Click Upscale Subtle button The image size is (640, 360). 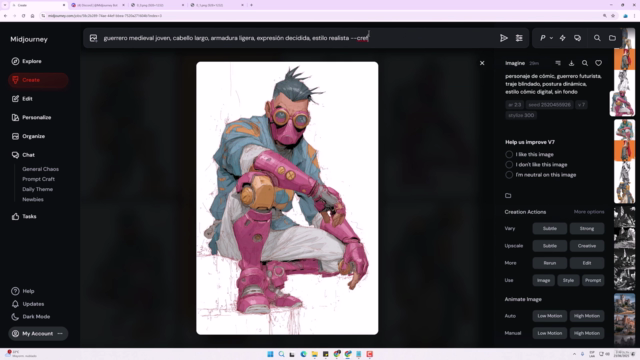pos(550,246)
